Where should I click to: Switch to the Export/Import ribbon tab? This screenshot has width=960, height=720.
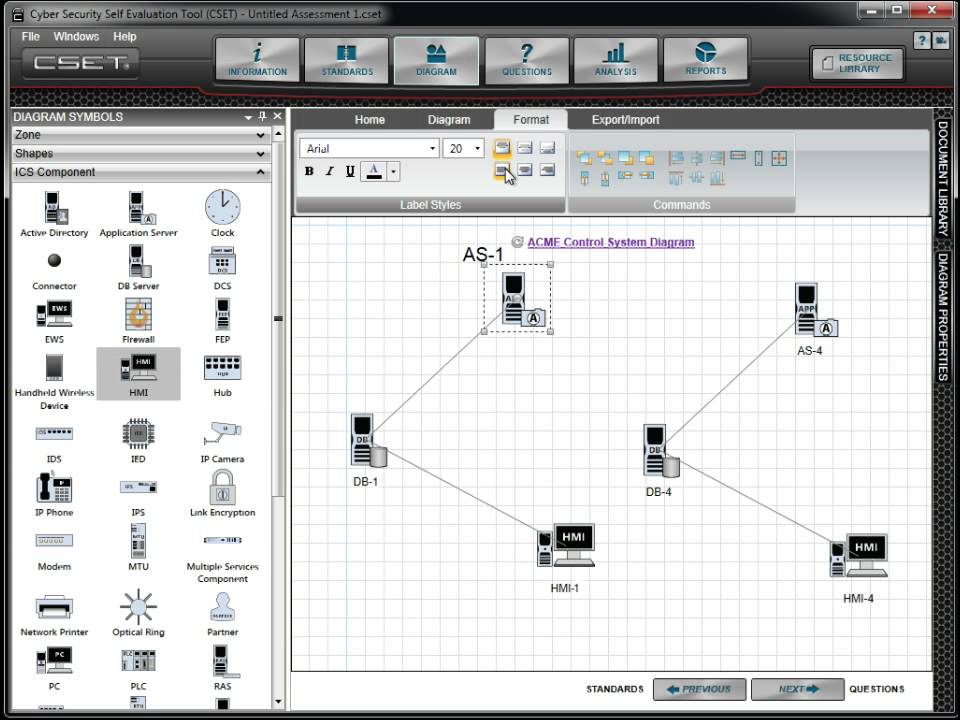pyautogui.click(x=625, y=120)
